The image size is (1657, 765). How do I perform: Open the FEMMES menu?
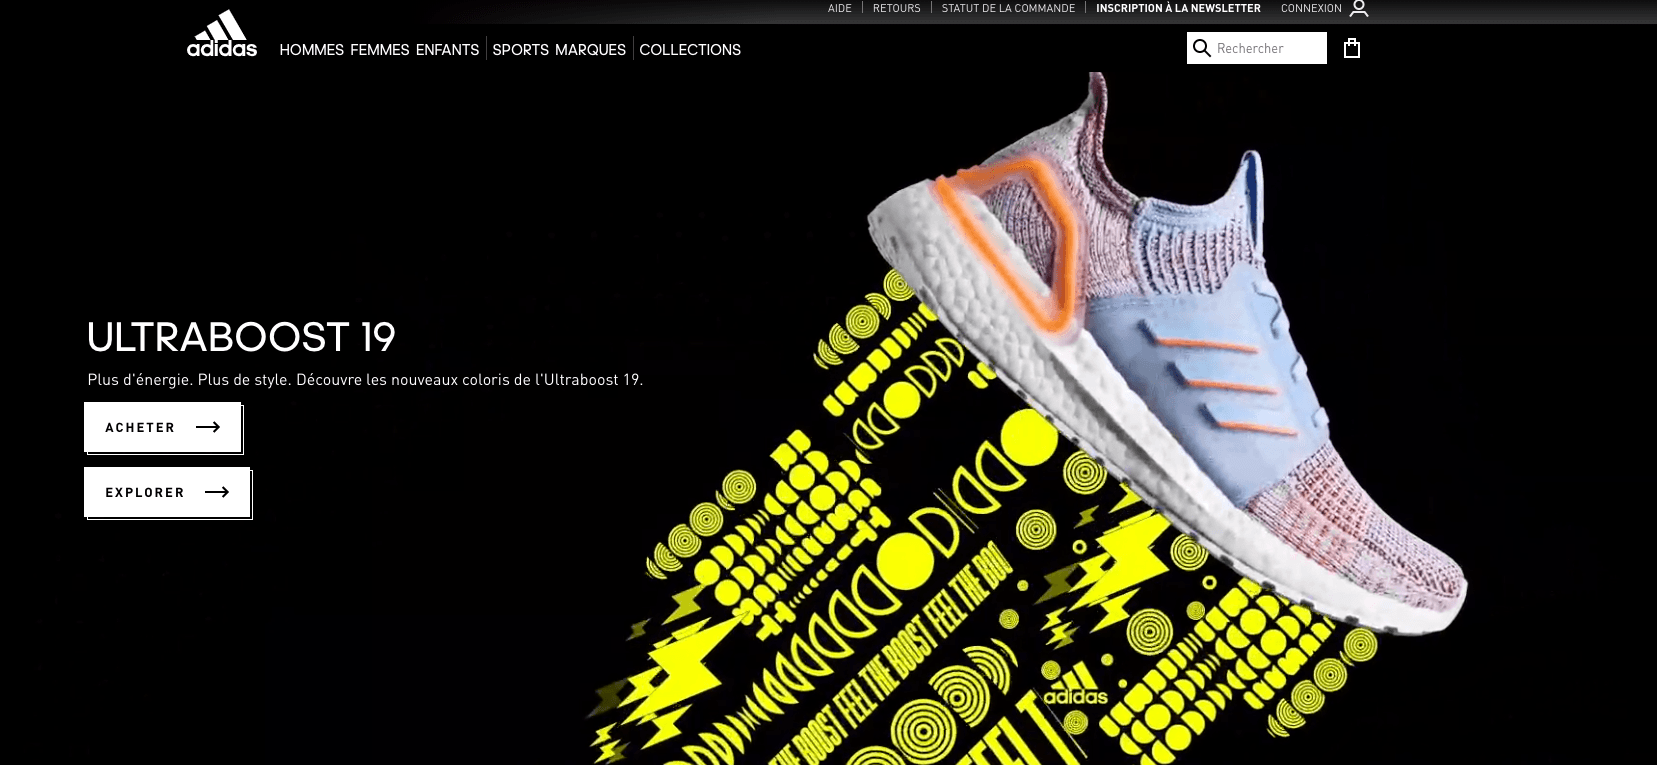pyautogui.click(x=380, y=50)
